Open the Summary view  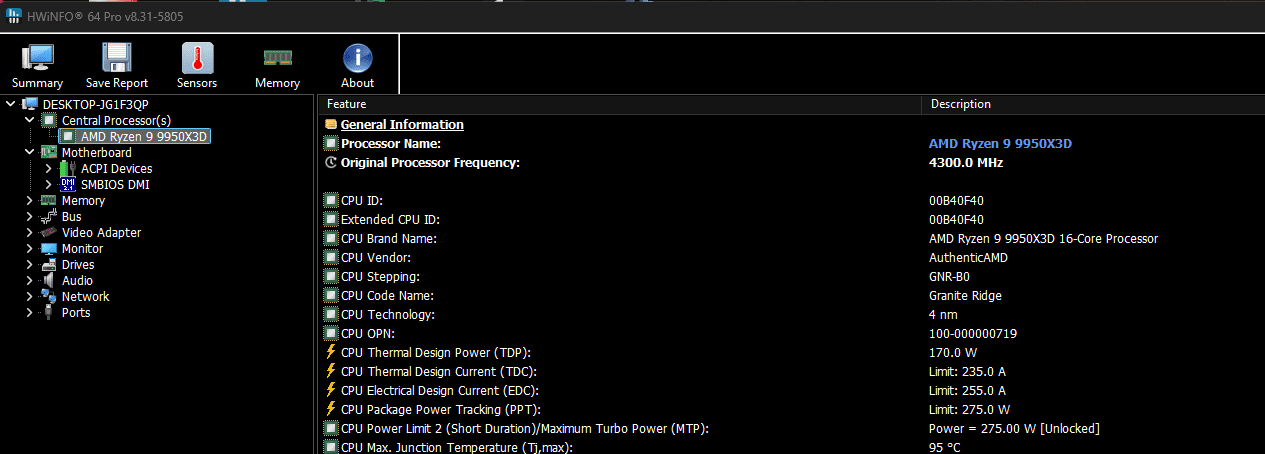[x=38, y=66]
